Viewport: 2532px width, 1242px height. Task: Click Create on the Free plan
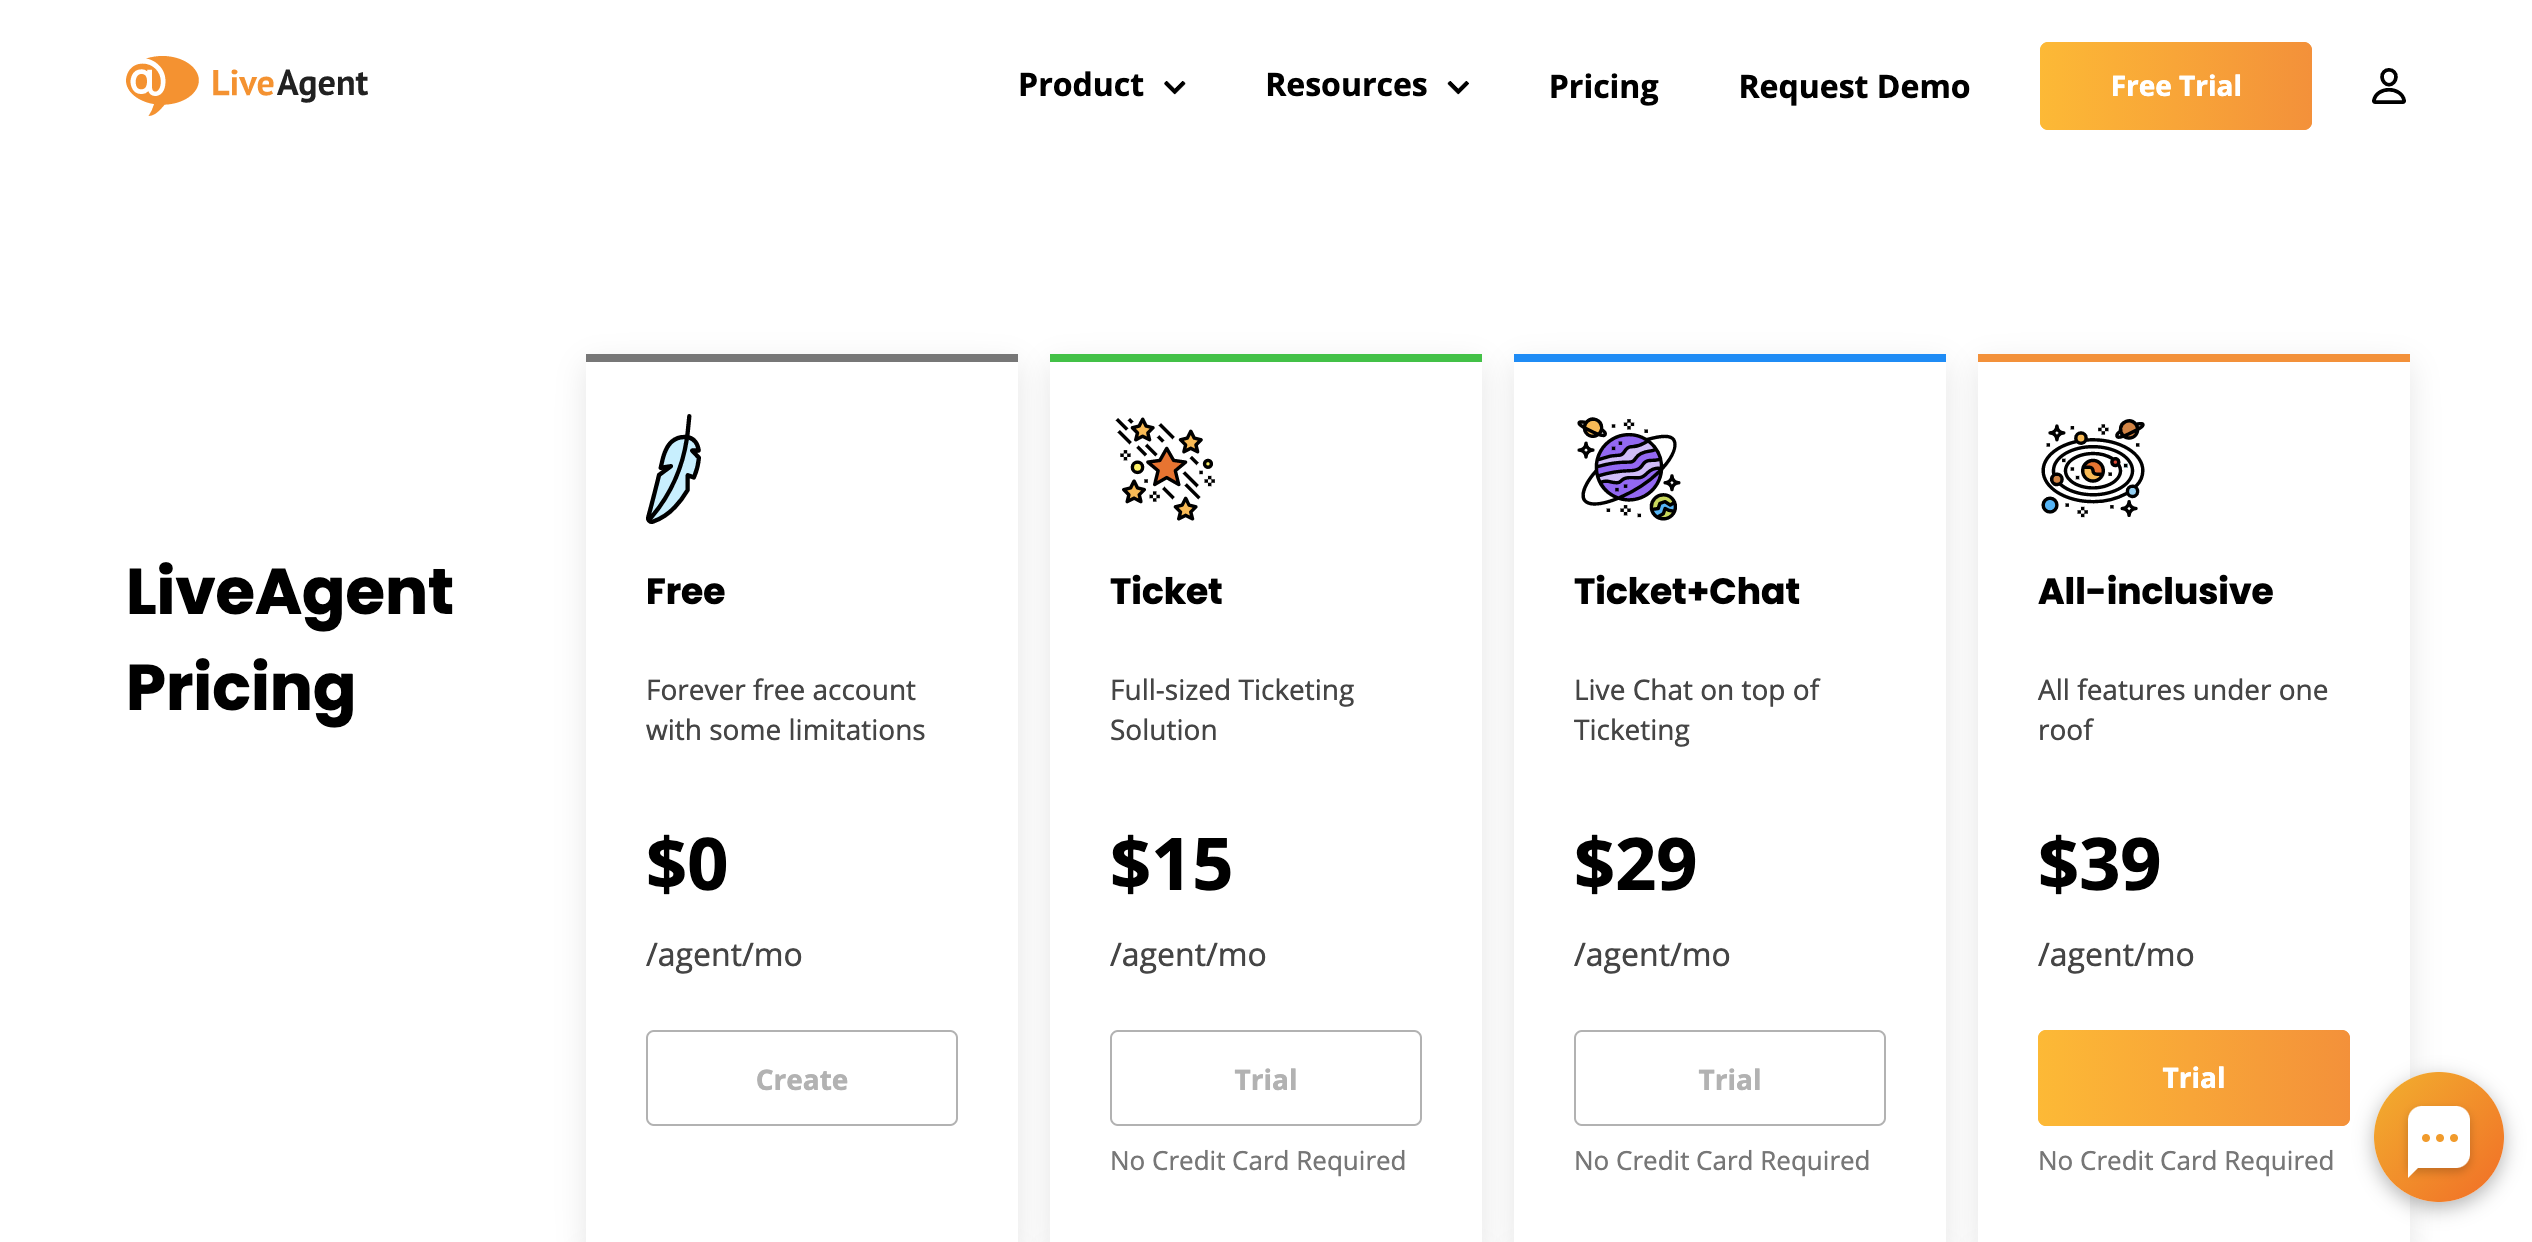pos(801,1078)
